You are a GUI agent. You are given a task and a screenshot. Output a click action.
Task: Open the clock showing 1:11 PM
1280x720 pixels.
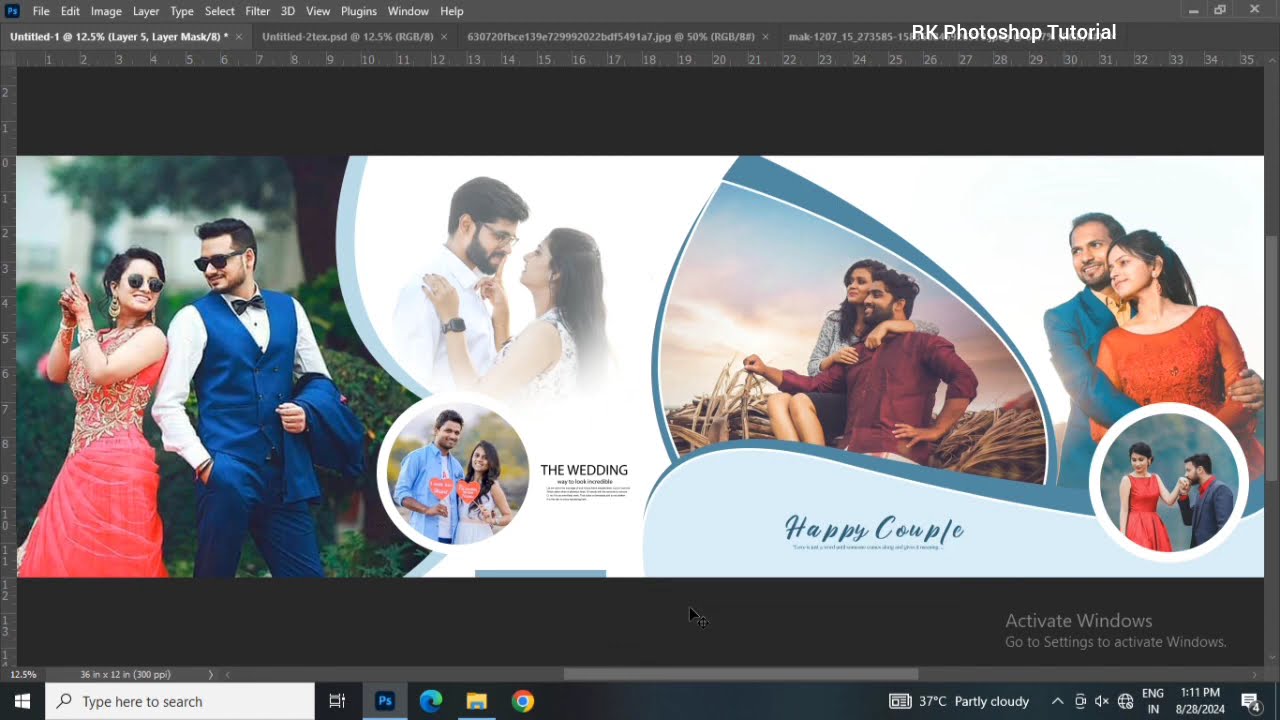point(1200,701)
